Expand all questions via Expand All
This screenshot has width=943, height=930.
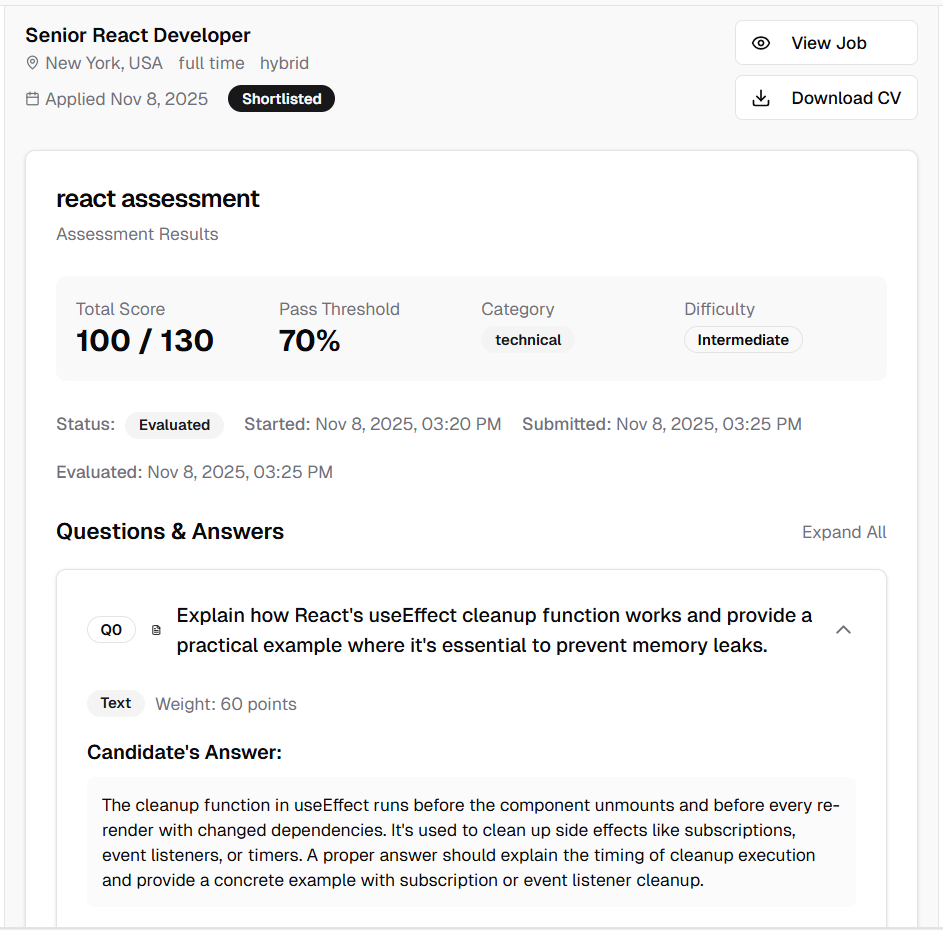[844, 532]
